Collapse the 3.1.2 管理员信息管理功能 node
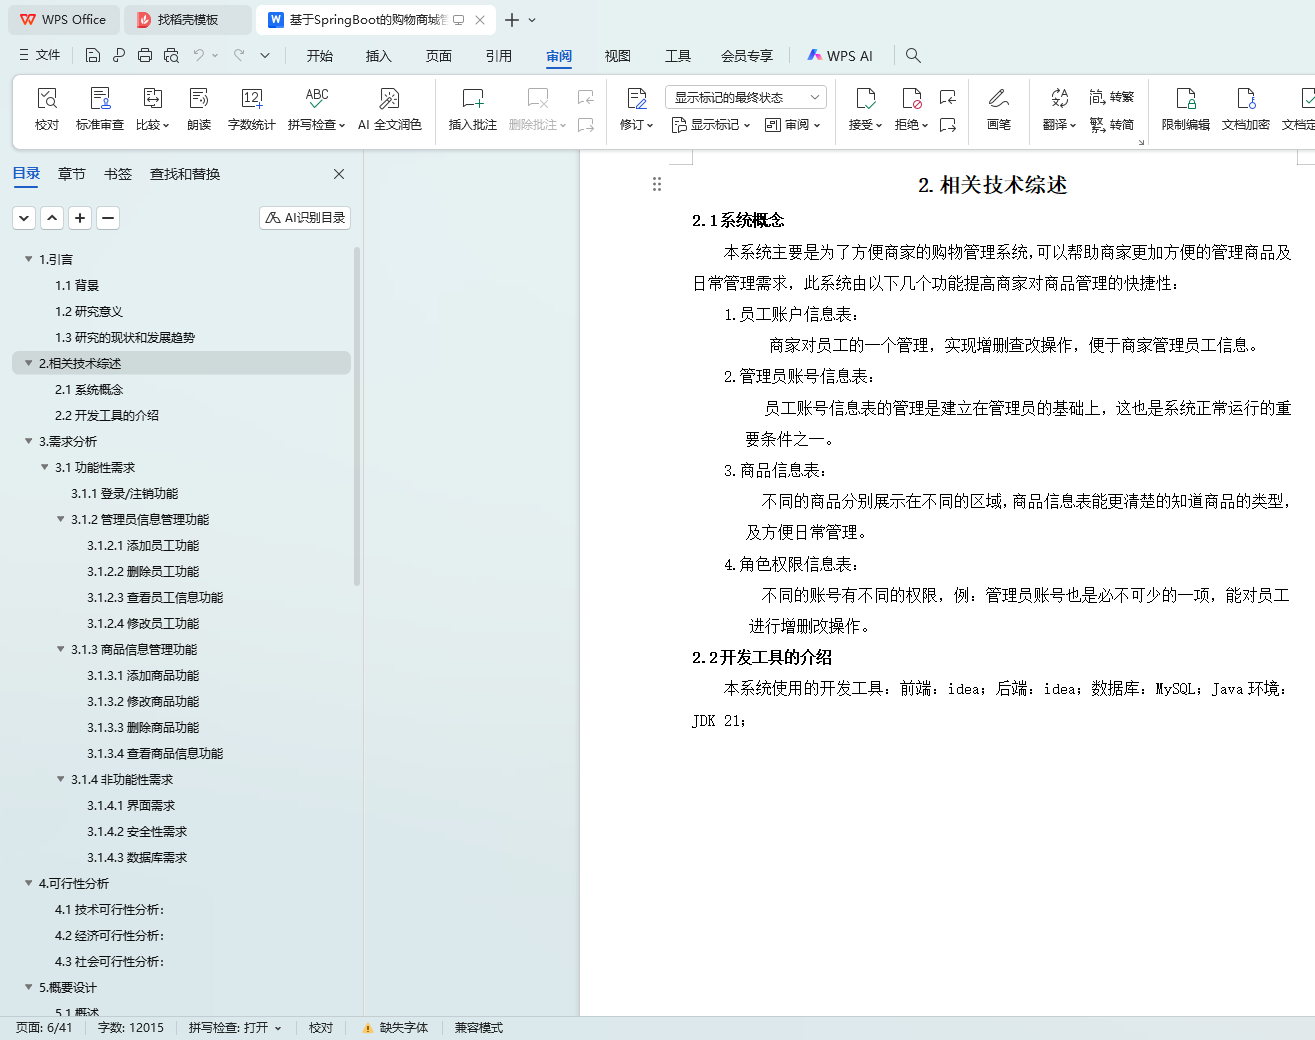Image resolution: width=1315 pixels, height=1040 pixels. point(60,519)
